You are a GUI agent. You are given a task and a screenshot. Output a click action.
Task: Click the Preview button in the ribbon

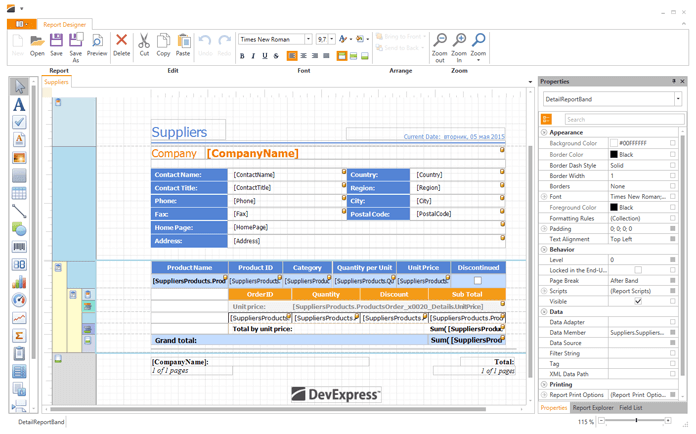[97, 45]
